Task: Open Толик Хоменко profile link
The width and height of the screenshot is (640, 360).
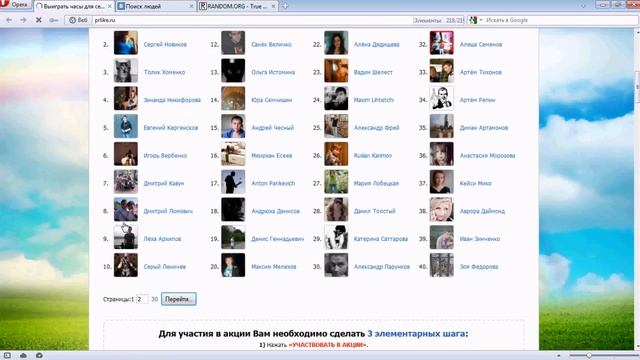Action: click(x=164, y=72)
